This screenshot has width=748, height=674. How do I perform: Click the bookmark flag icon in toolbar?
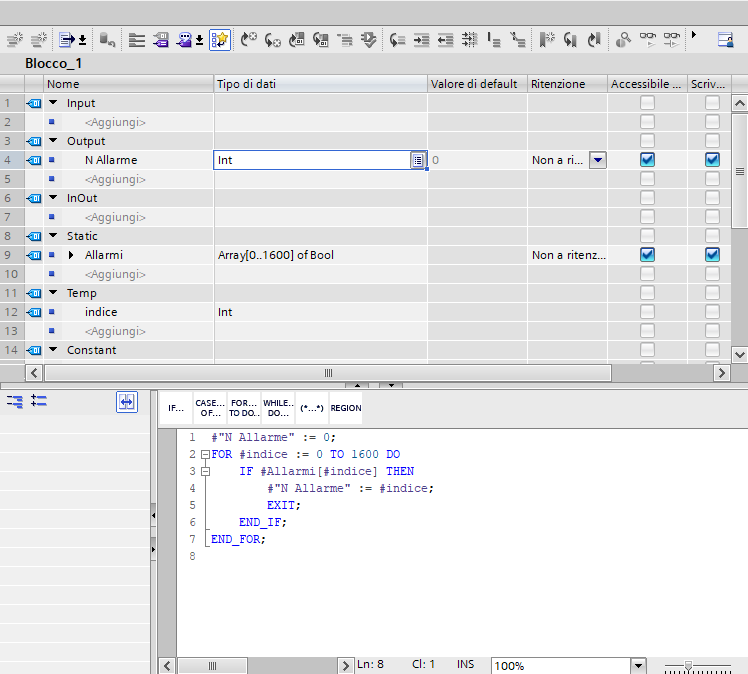click(547, 40)
